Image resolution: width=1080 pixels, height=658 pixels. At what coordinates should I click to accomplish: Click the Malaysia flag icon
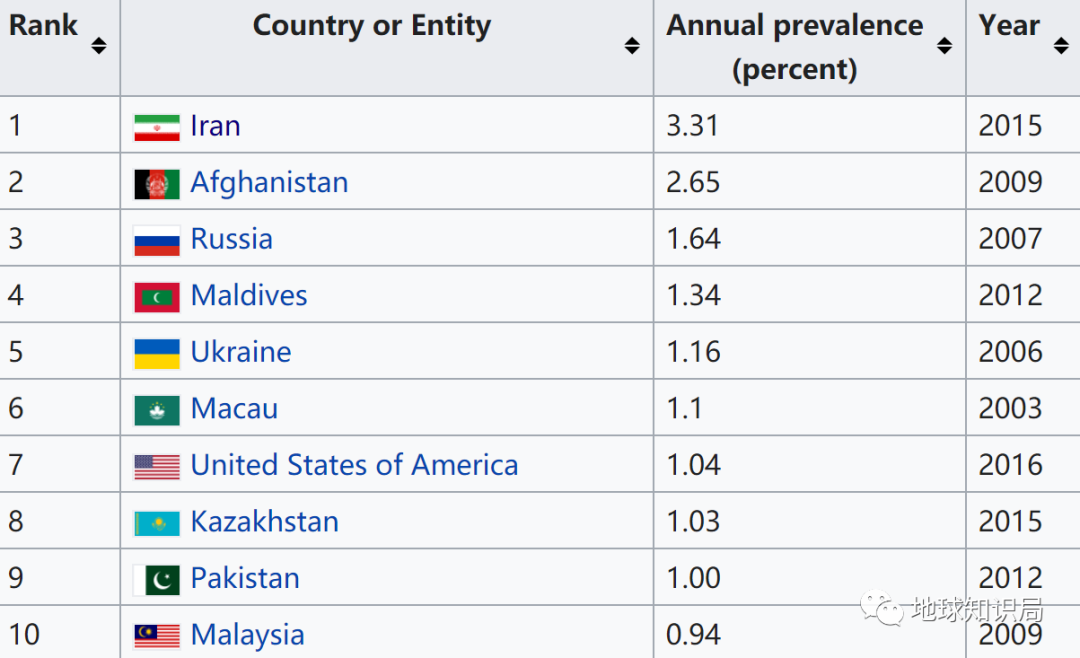click(156, 636)
